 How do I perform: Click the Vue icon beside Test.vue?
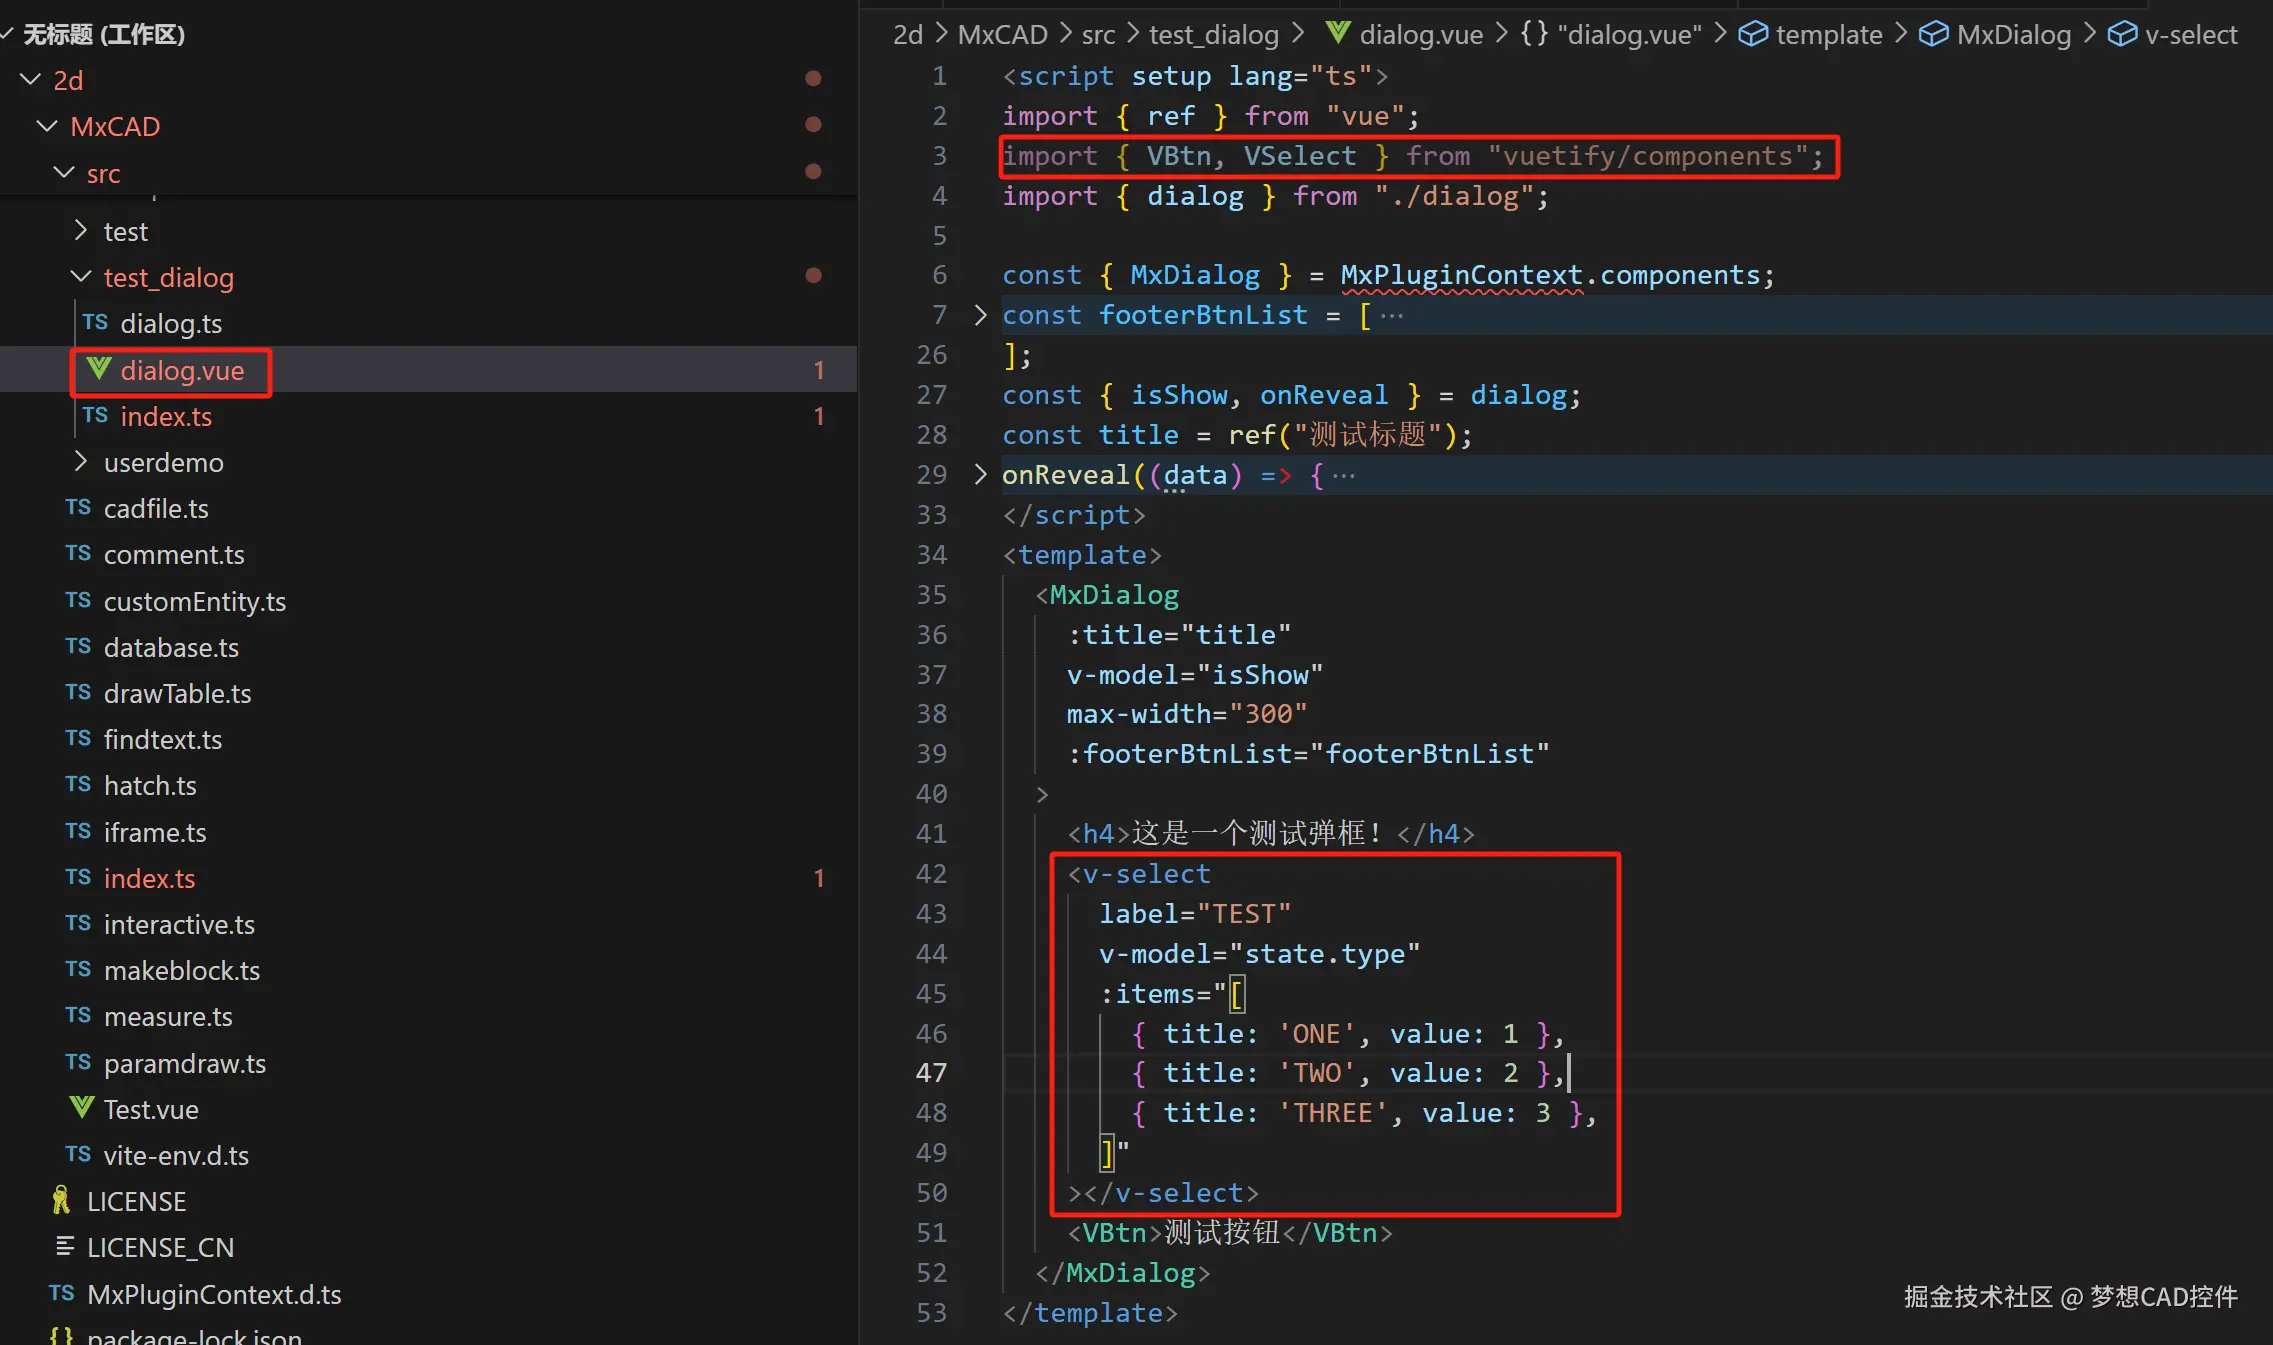point(81,1108)
